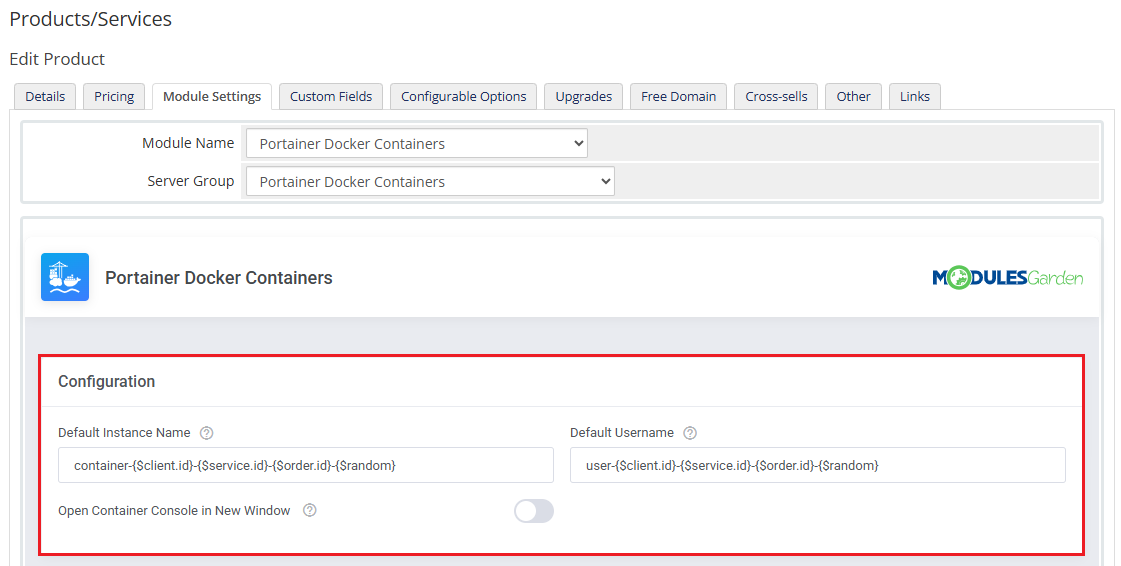Open the Free Domain tab
Screen dimensions: 1121x566
pos(678,96)
